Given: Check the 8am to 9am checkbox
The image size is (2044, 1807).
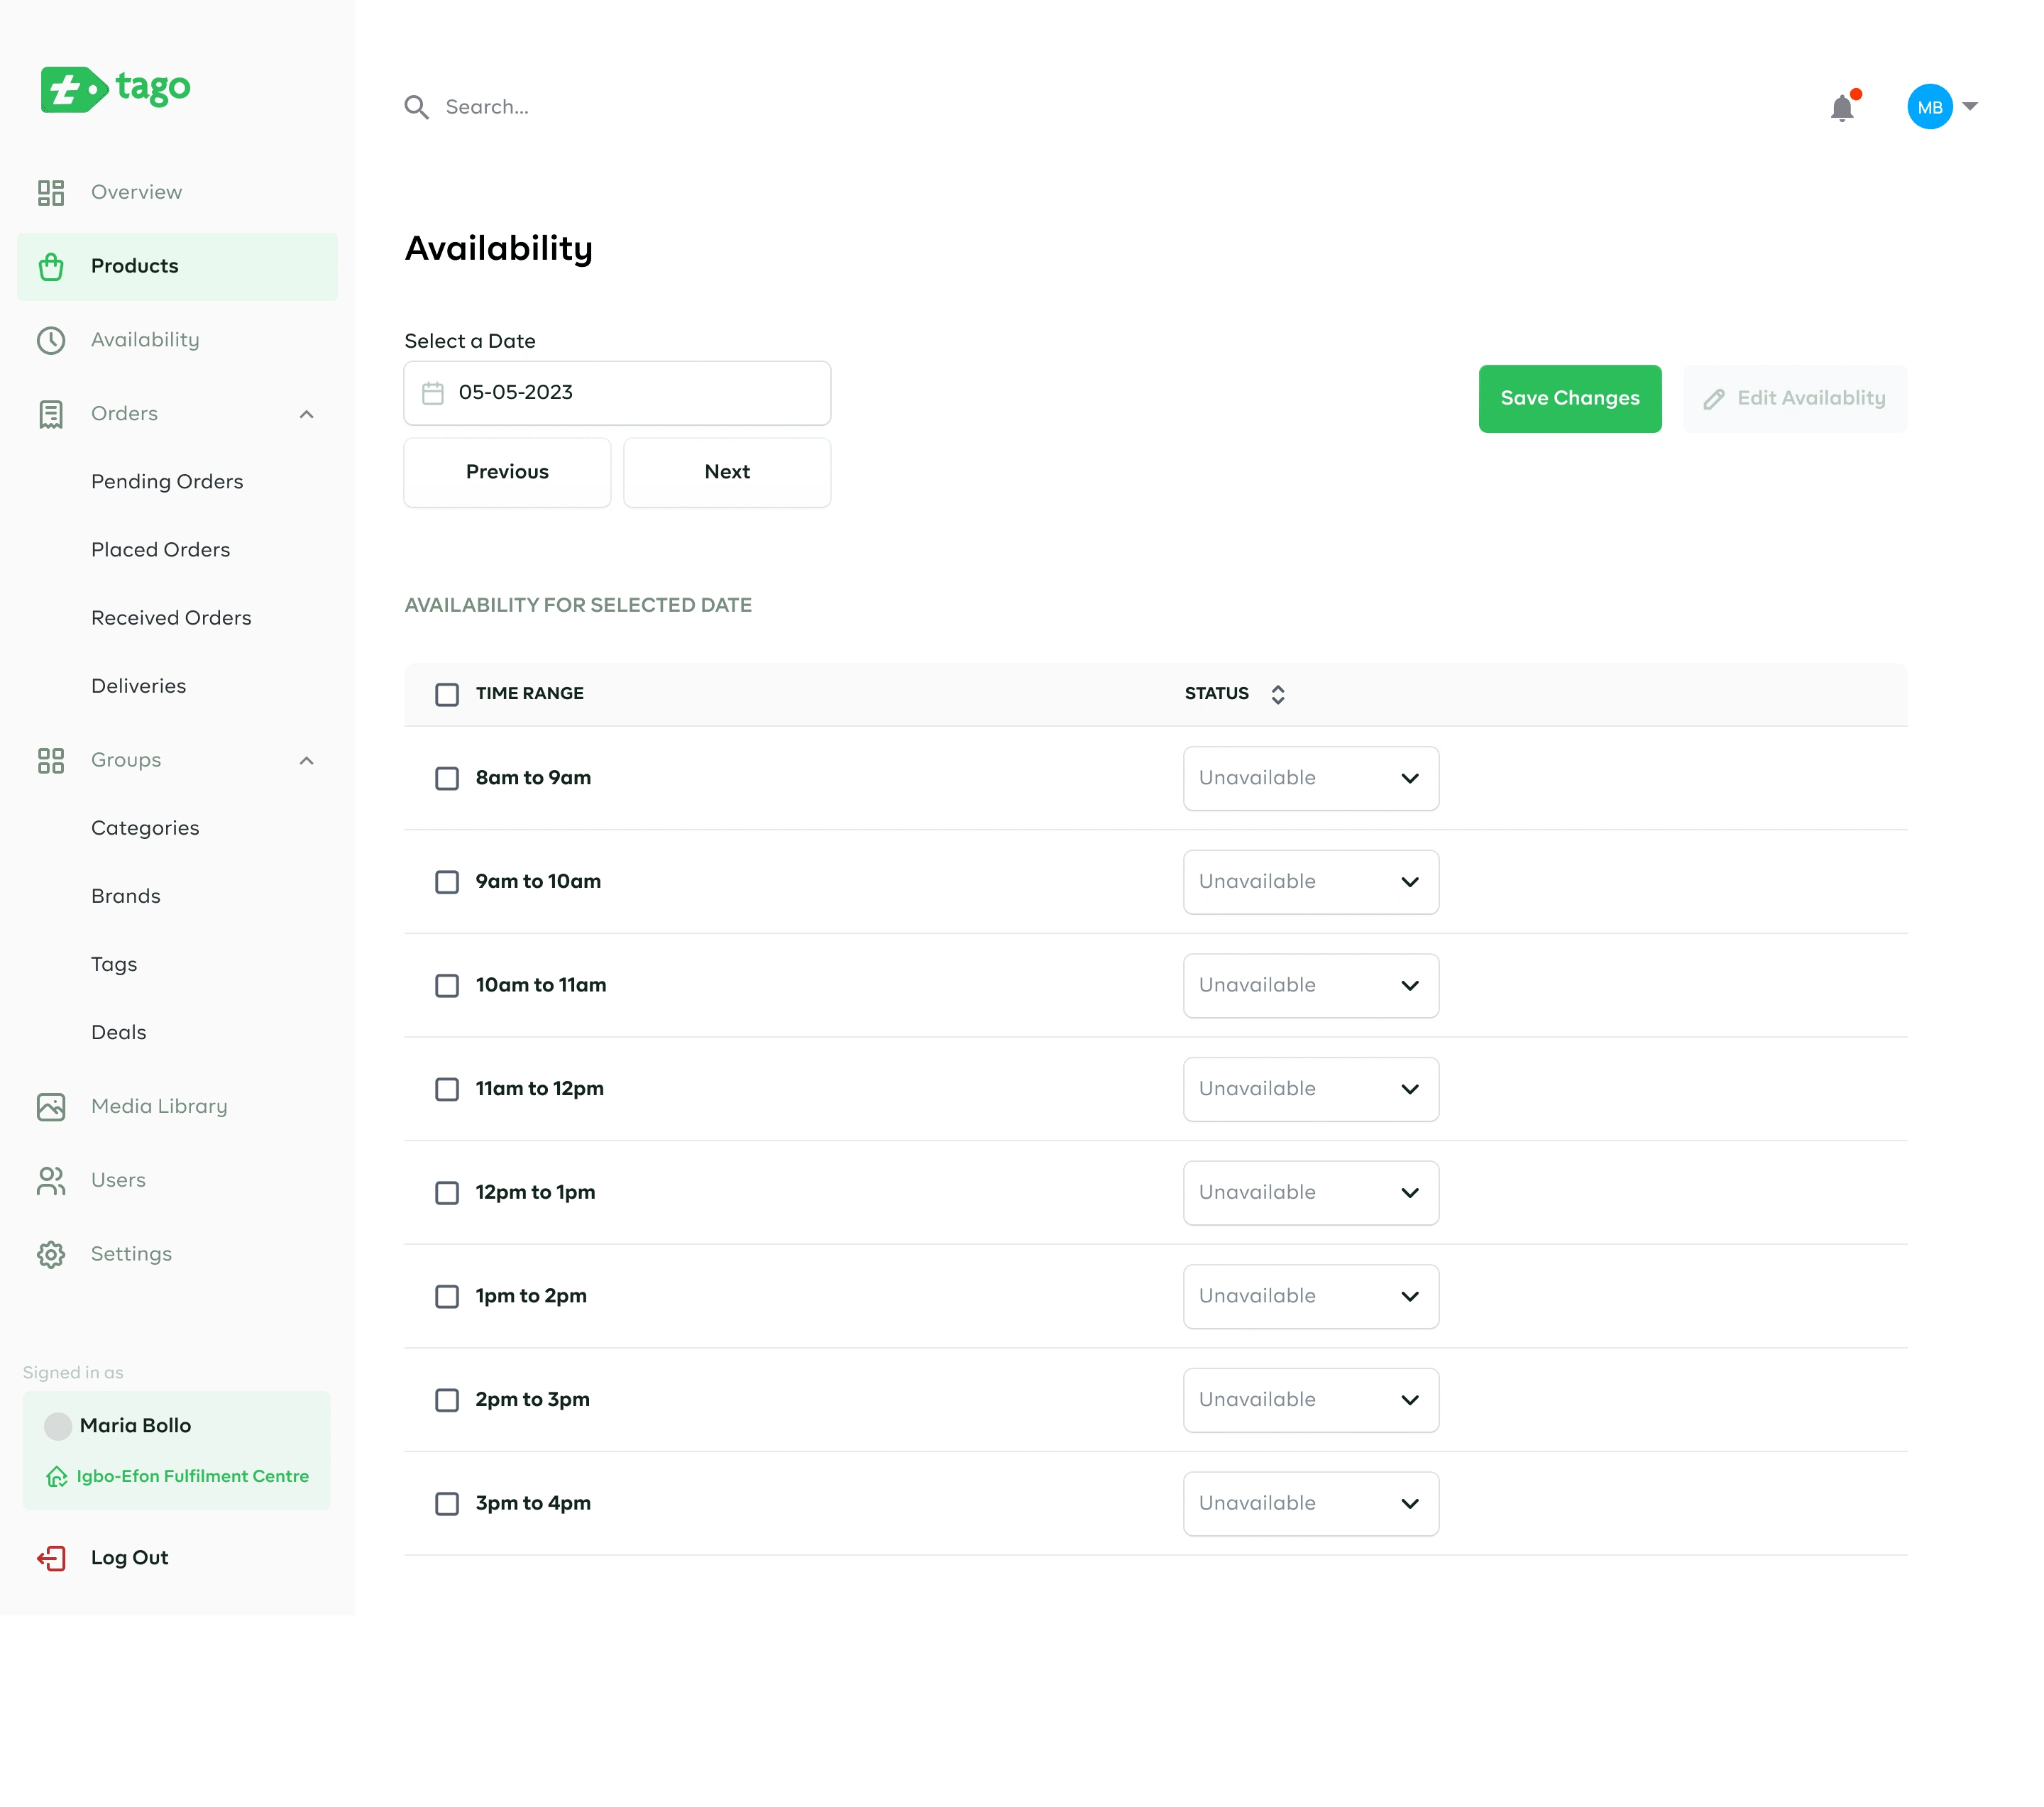Looking at the screenshot, I should (x=447, y=778).
